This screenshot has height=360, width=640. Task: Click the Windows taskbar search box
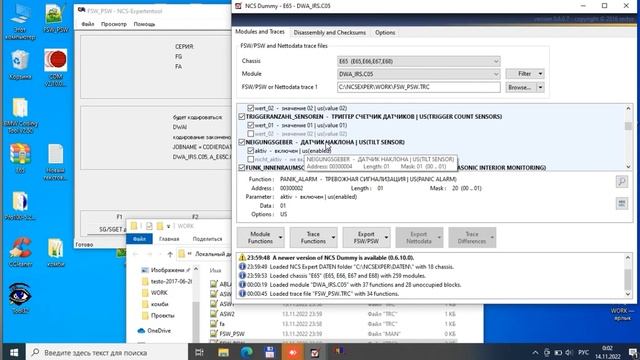coord(107,352)
